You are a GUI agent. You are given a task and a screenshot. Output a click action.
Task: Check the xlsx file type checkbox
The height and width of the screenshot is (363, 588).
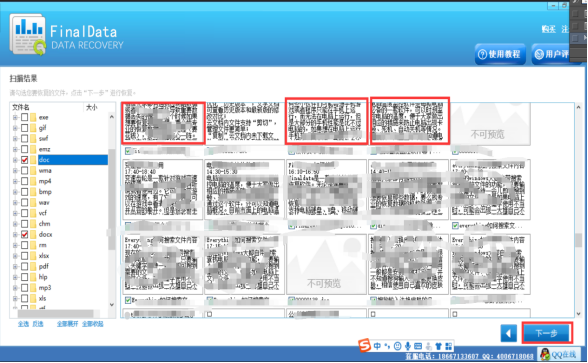click(x=24, y=256)
